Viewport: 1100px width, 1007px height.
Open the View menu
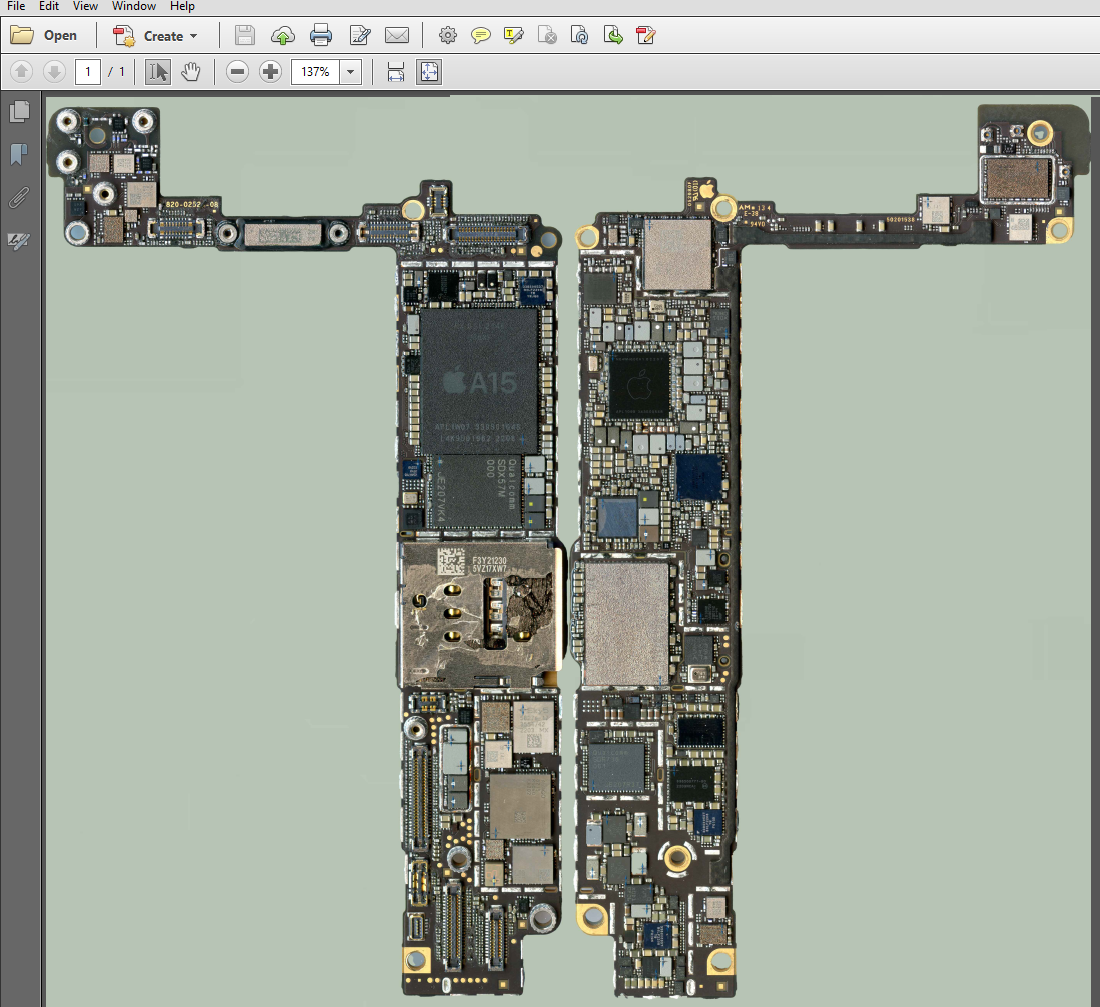(x=85, y=6)
